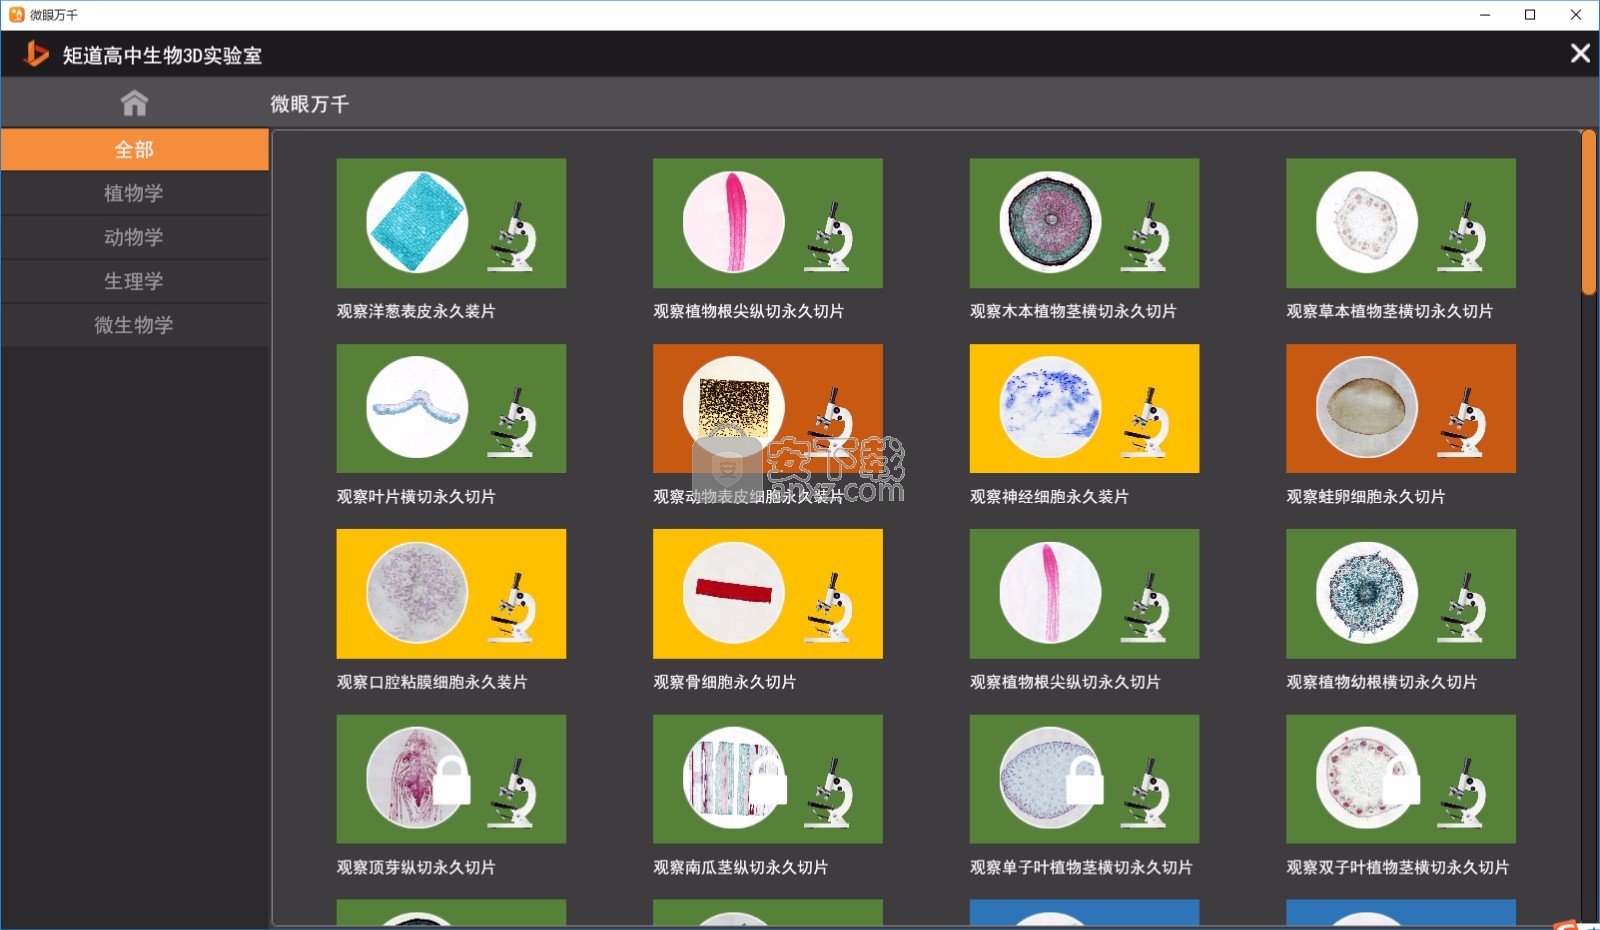This screenshot has height=930, width=1600.
Task: Click the 观察单子叶植物茎横切永久切片 label
Action: pos(1081,867)
